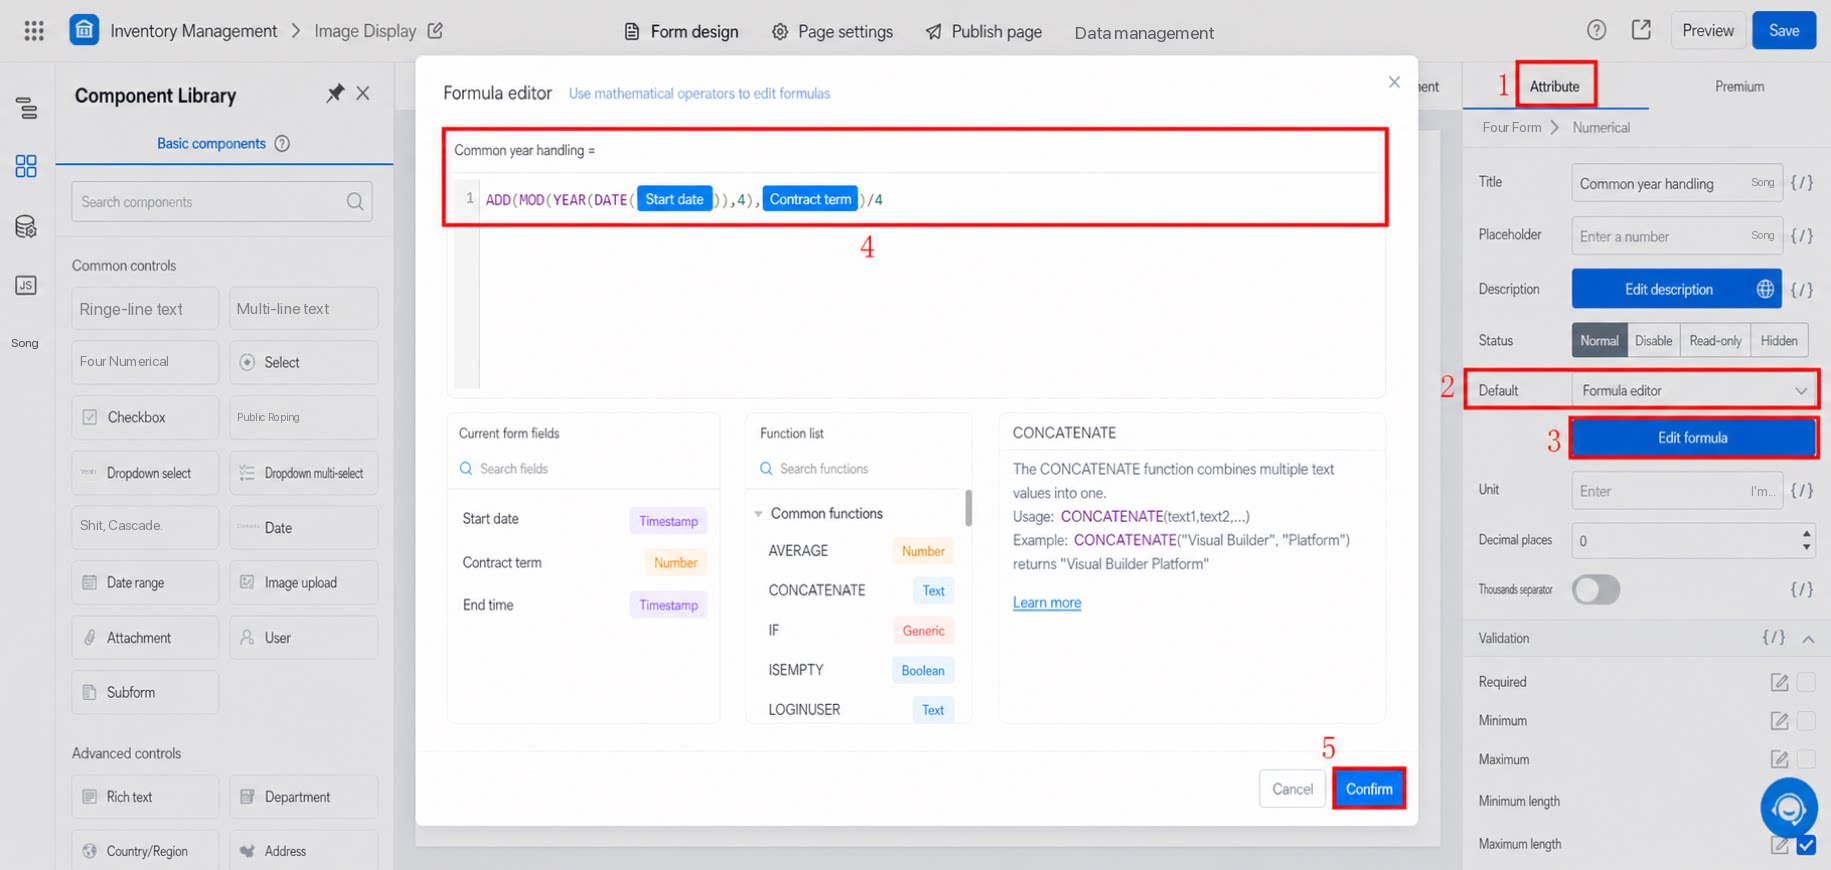Image resolution: width=1831 pixels, height=870 pixels.
Task: Click the Search functions input field
Action: point(858,469)
